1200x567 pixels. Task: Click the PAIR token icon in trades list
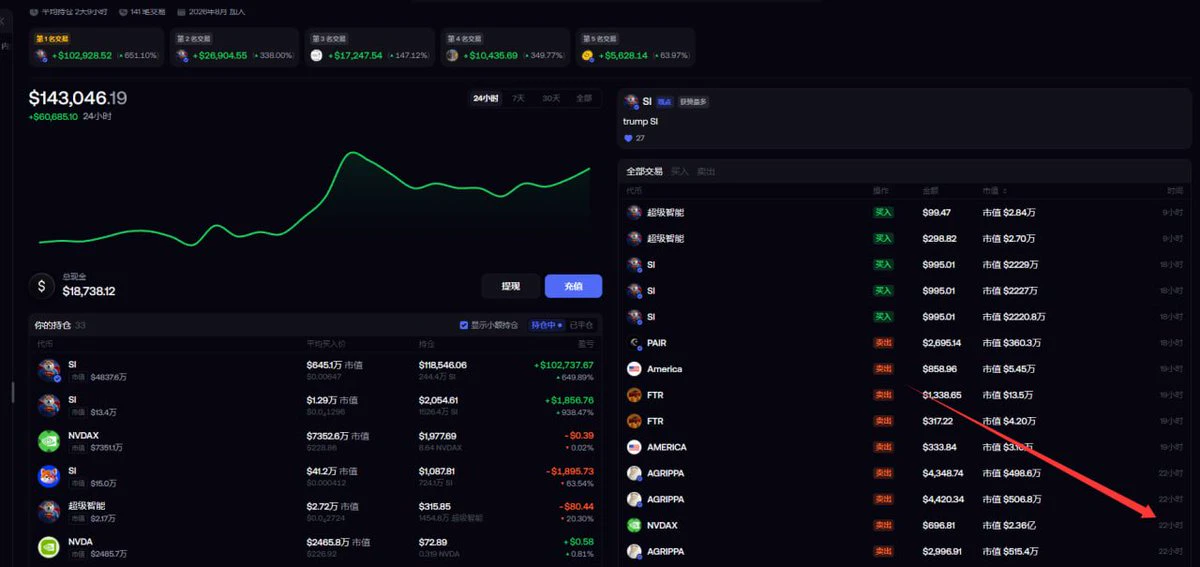[633, 343]
